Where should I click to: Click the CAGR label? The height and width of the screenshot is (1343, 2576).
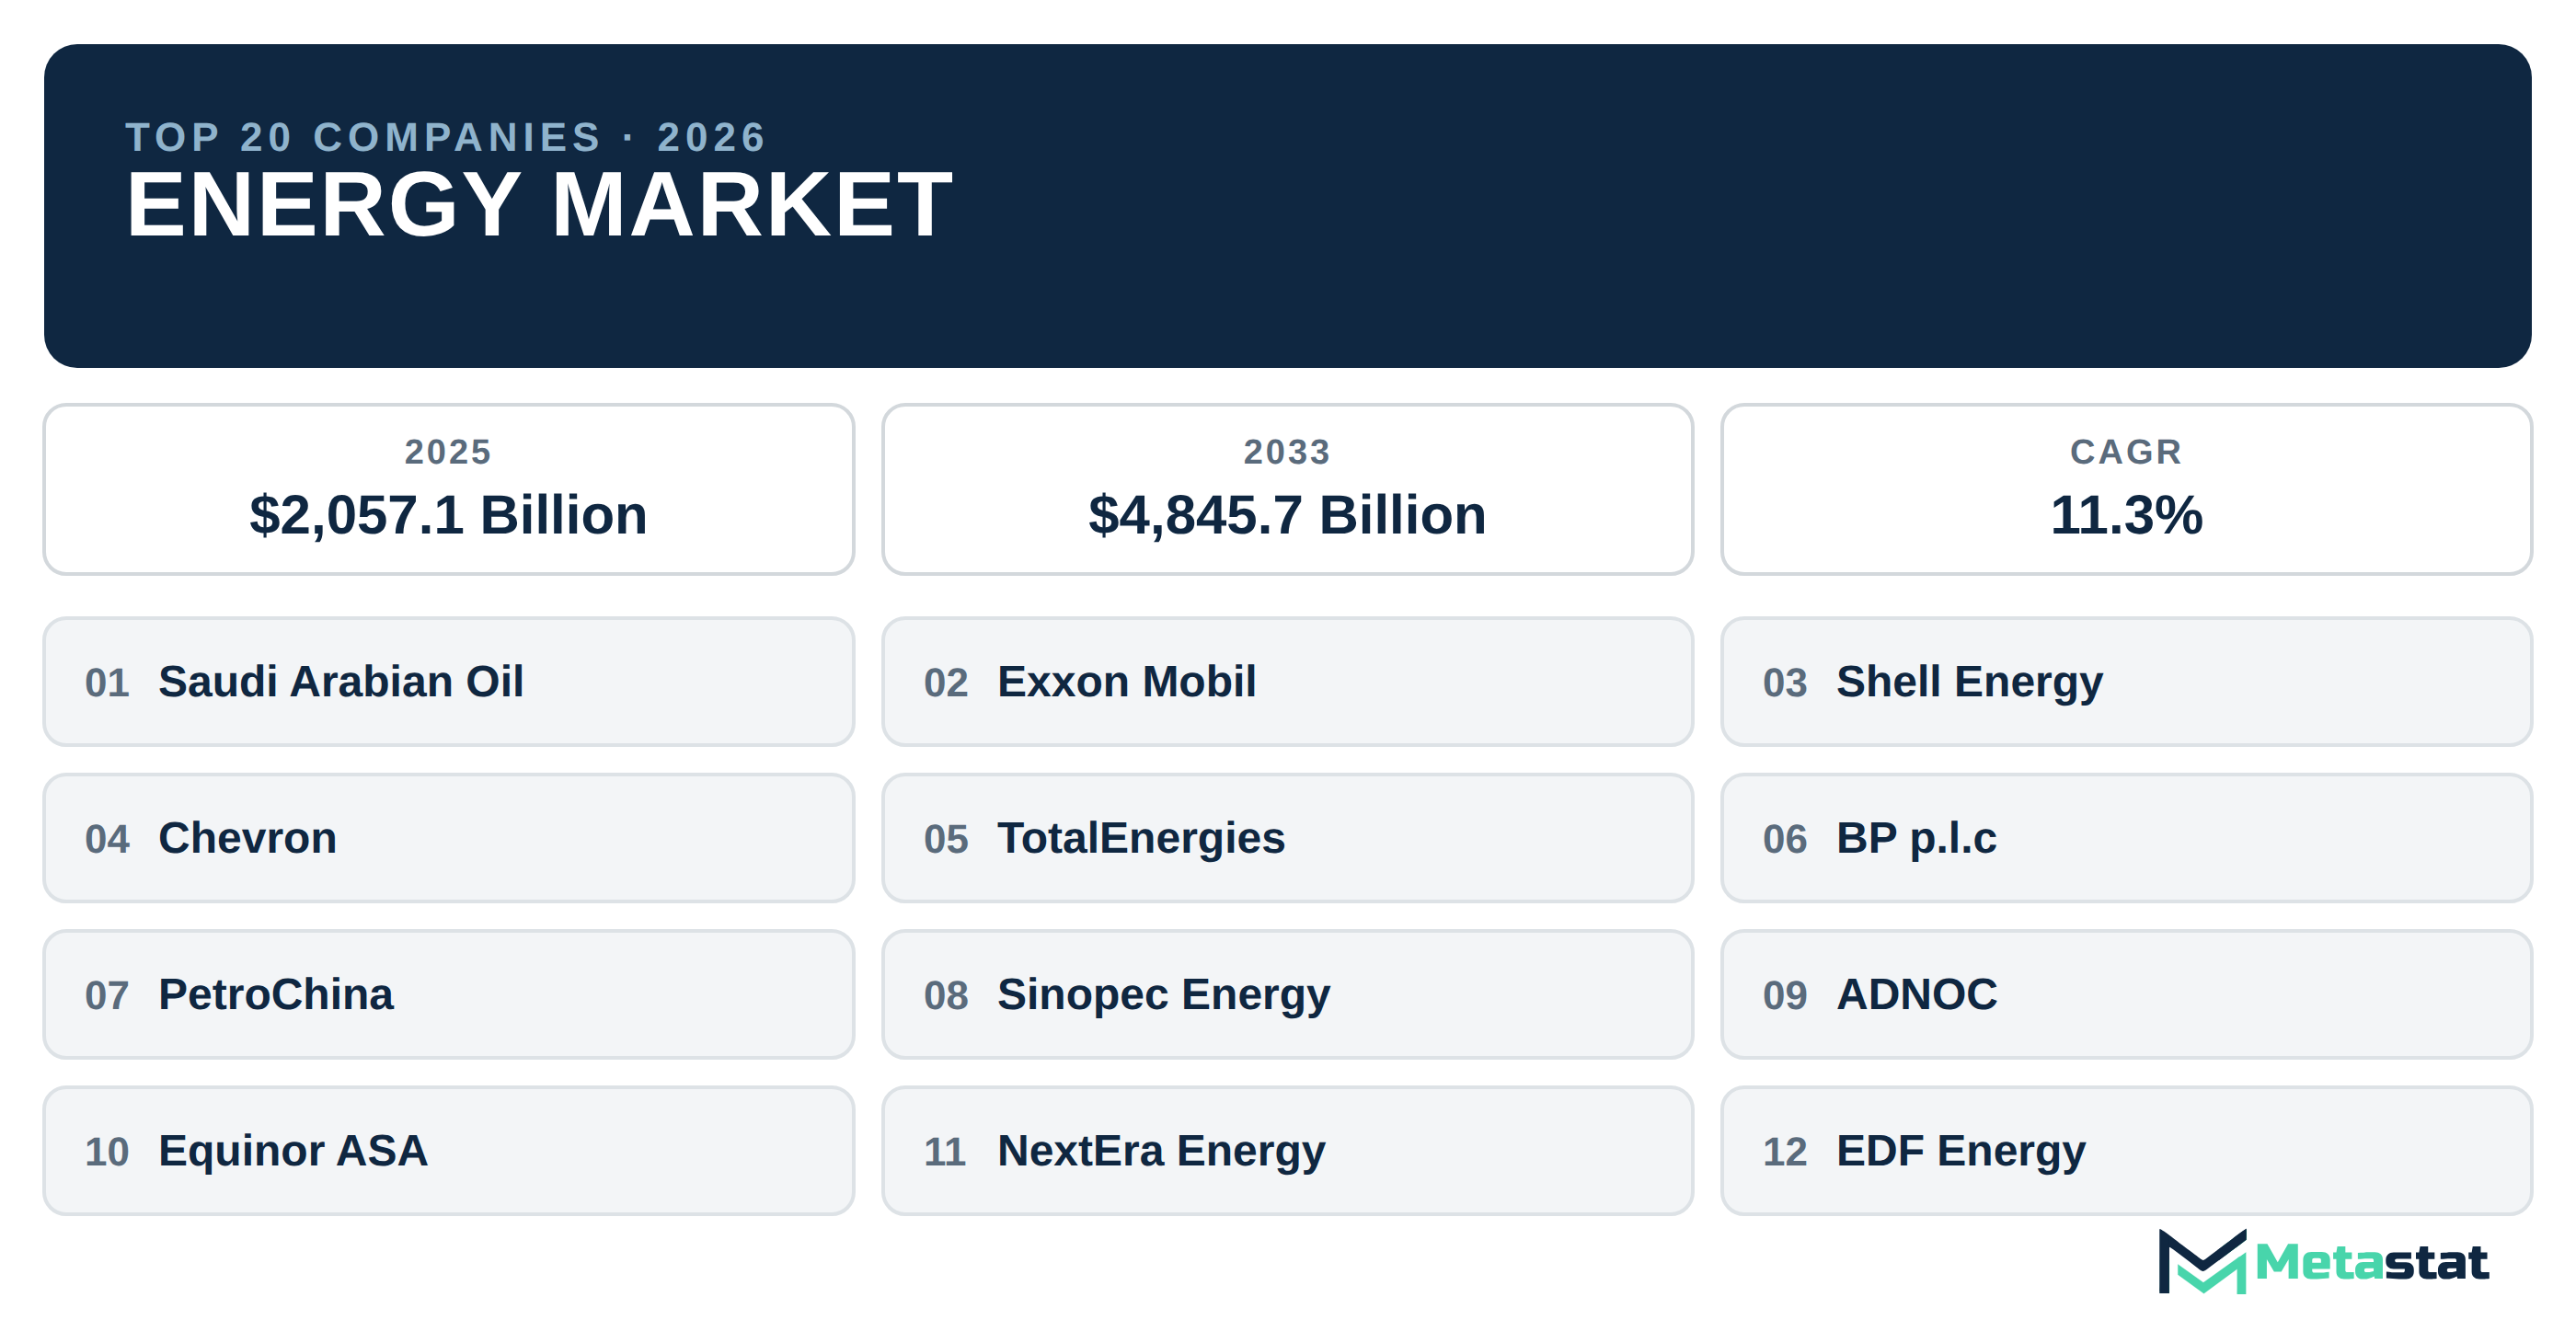(x=2126, y=452)
